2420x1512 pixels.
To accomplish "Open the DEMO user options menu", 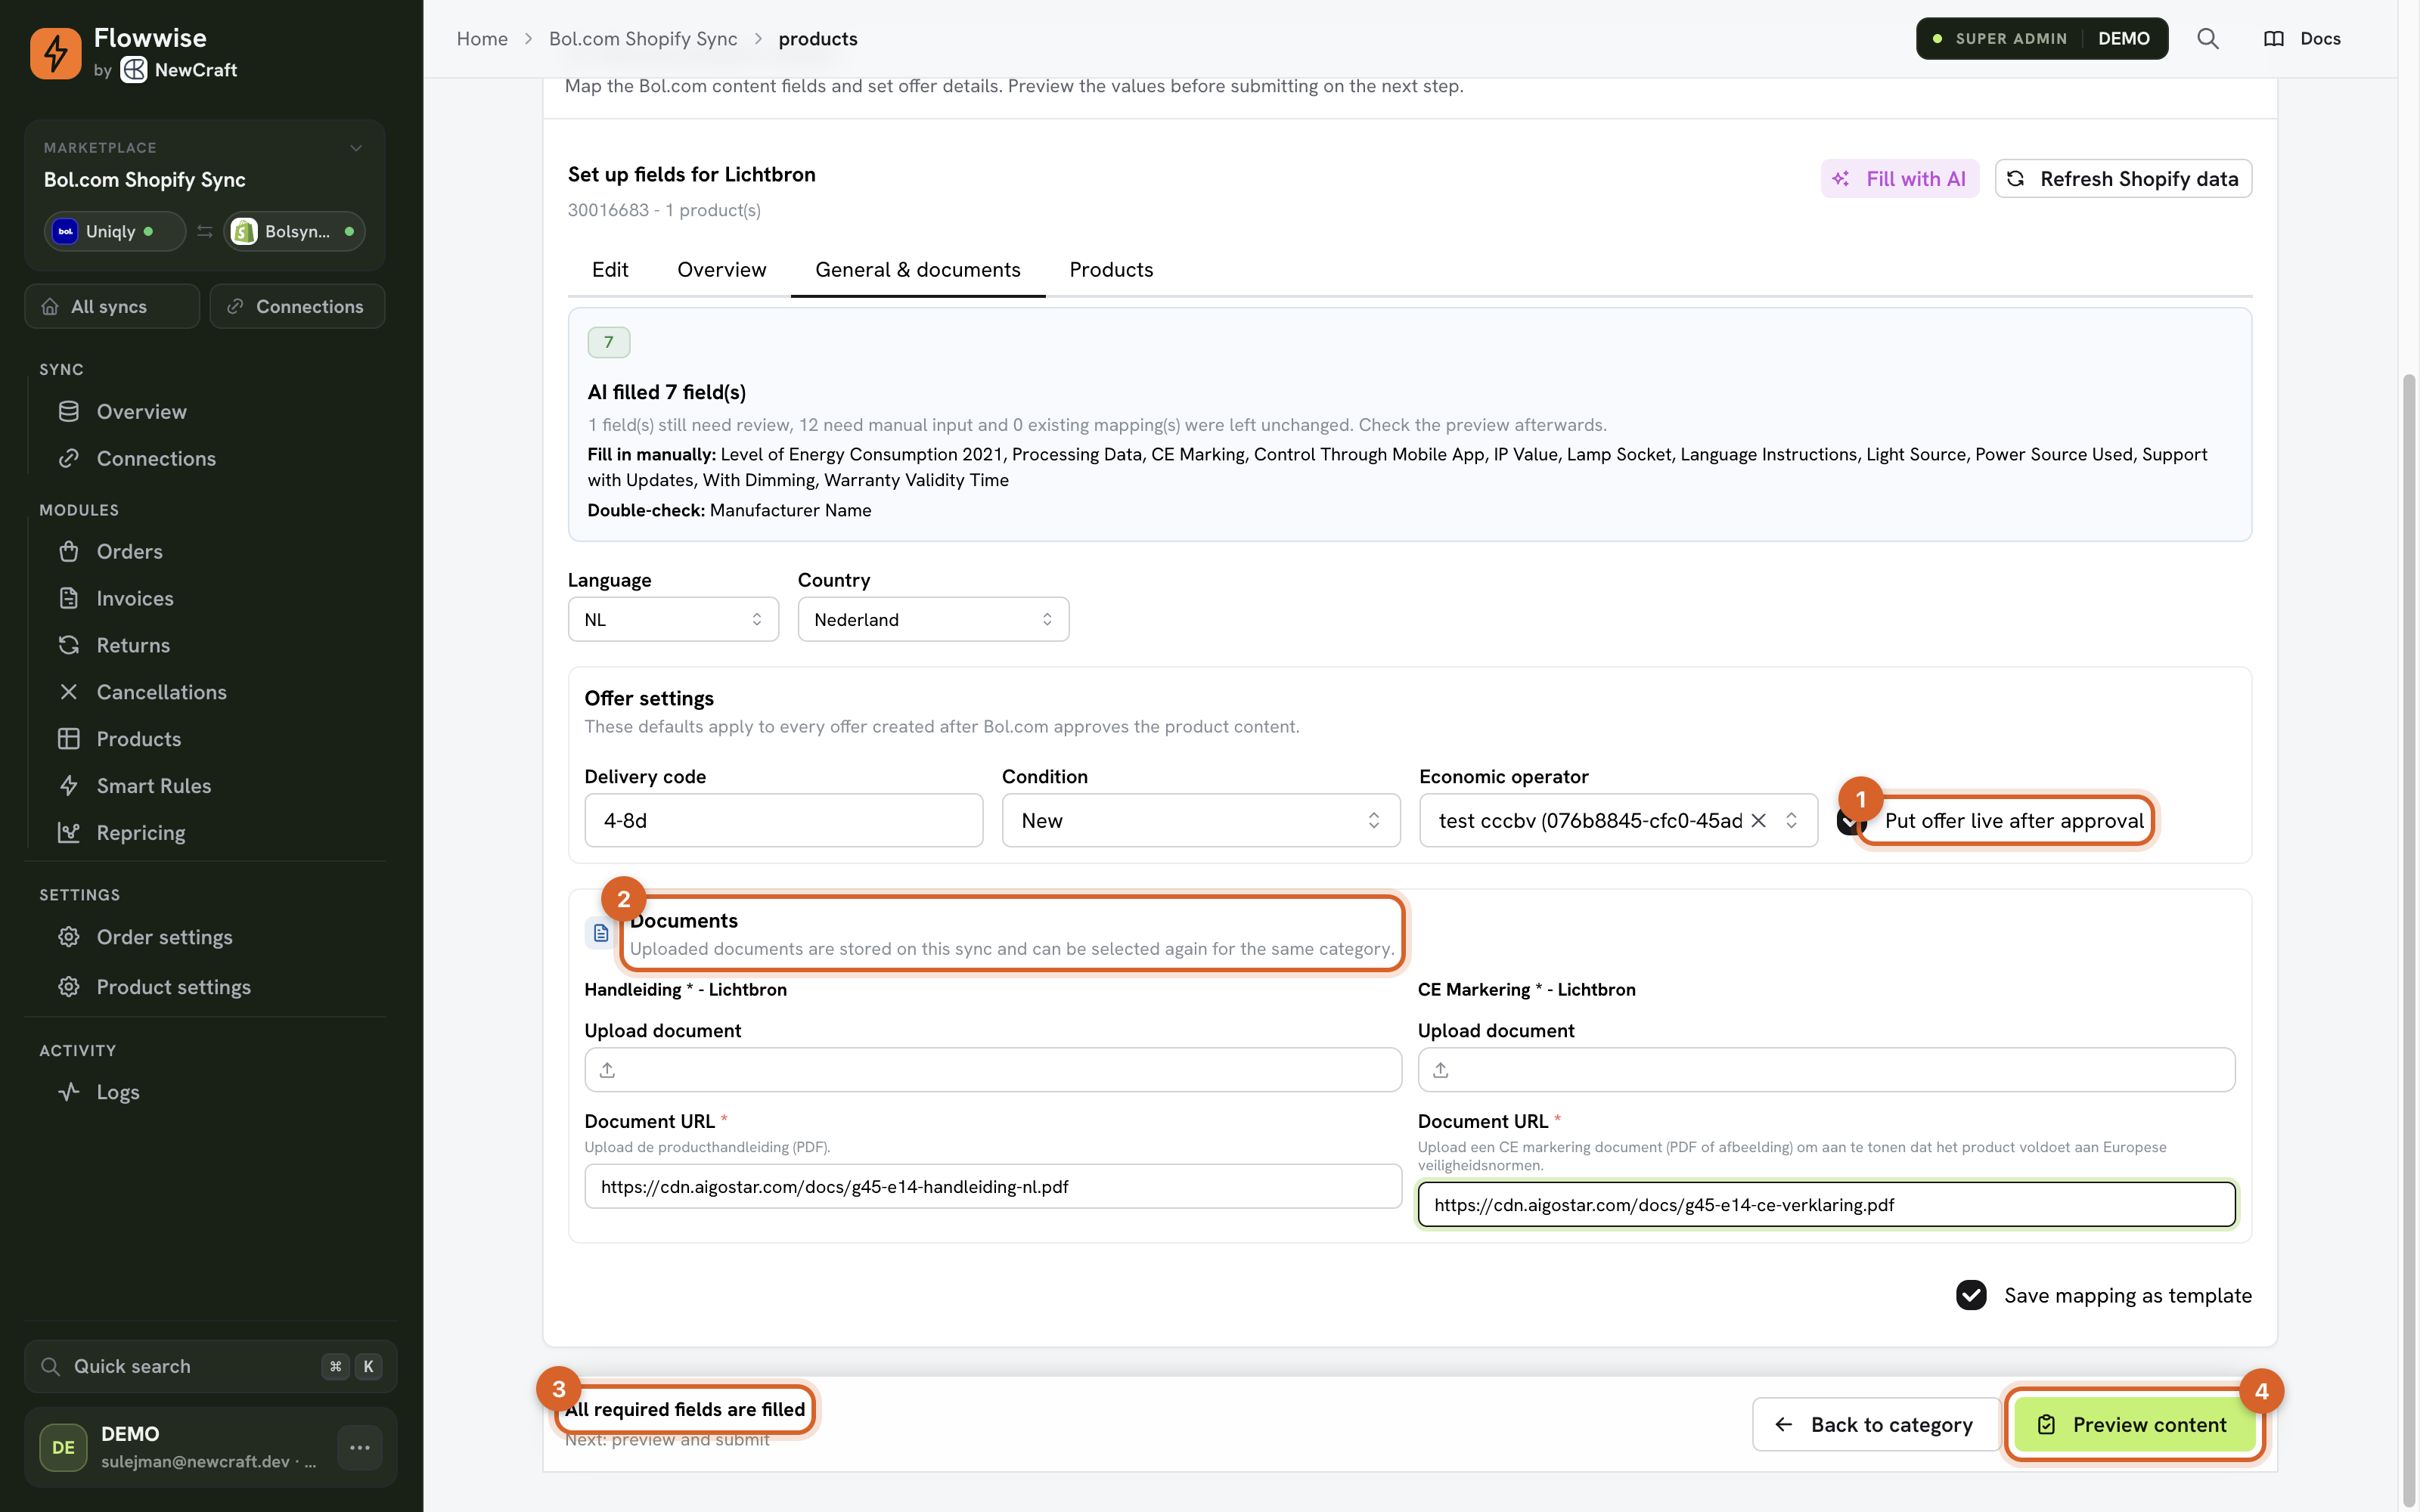I will pyautogui.click(x=360, y=1447).
